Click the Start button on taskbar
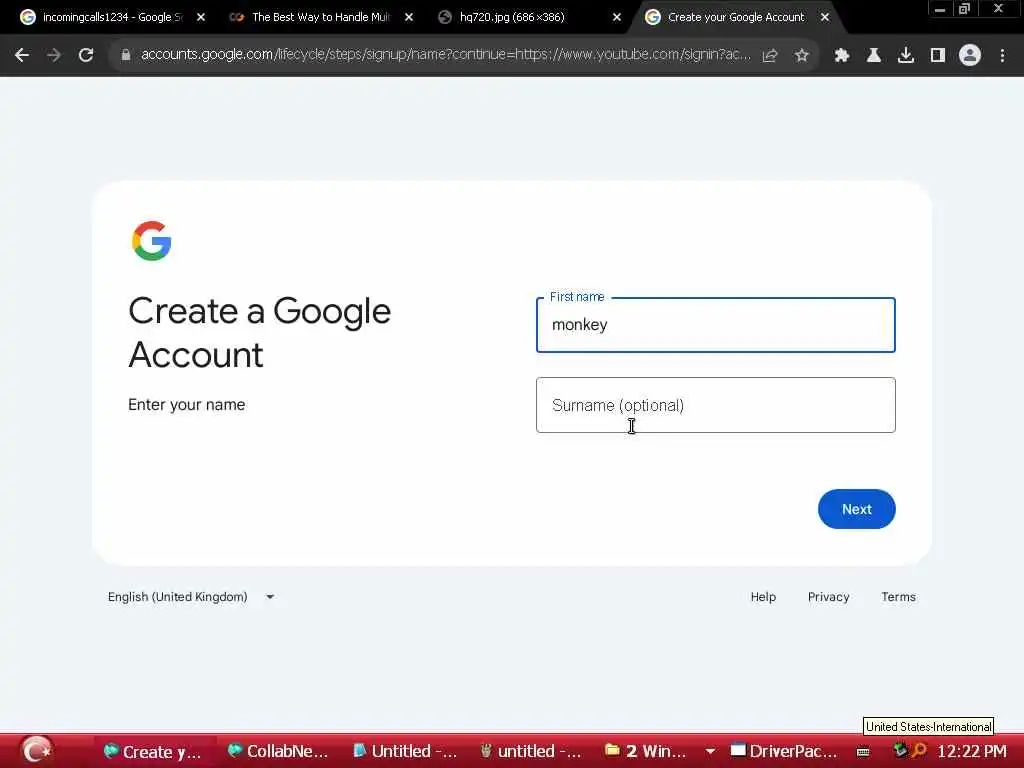 point(37,750)
